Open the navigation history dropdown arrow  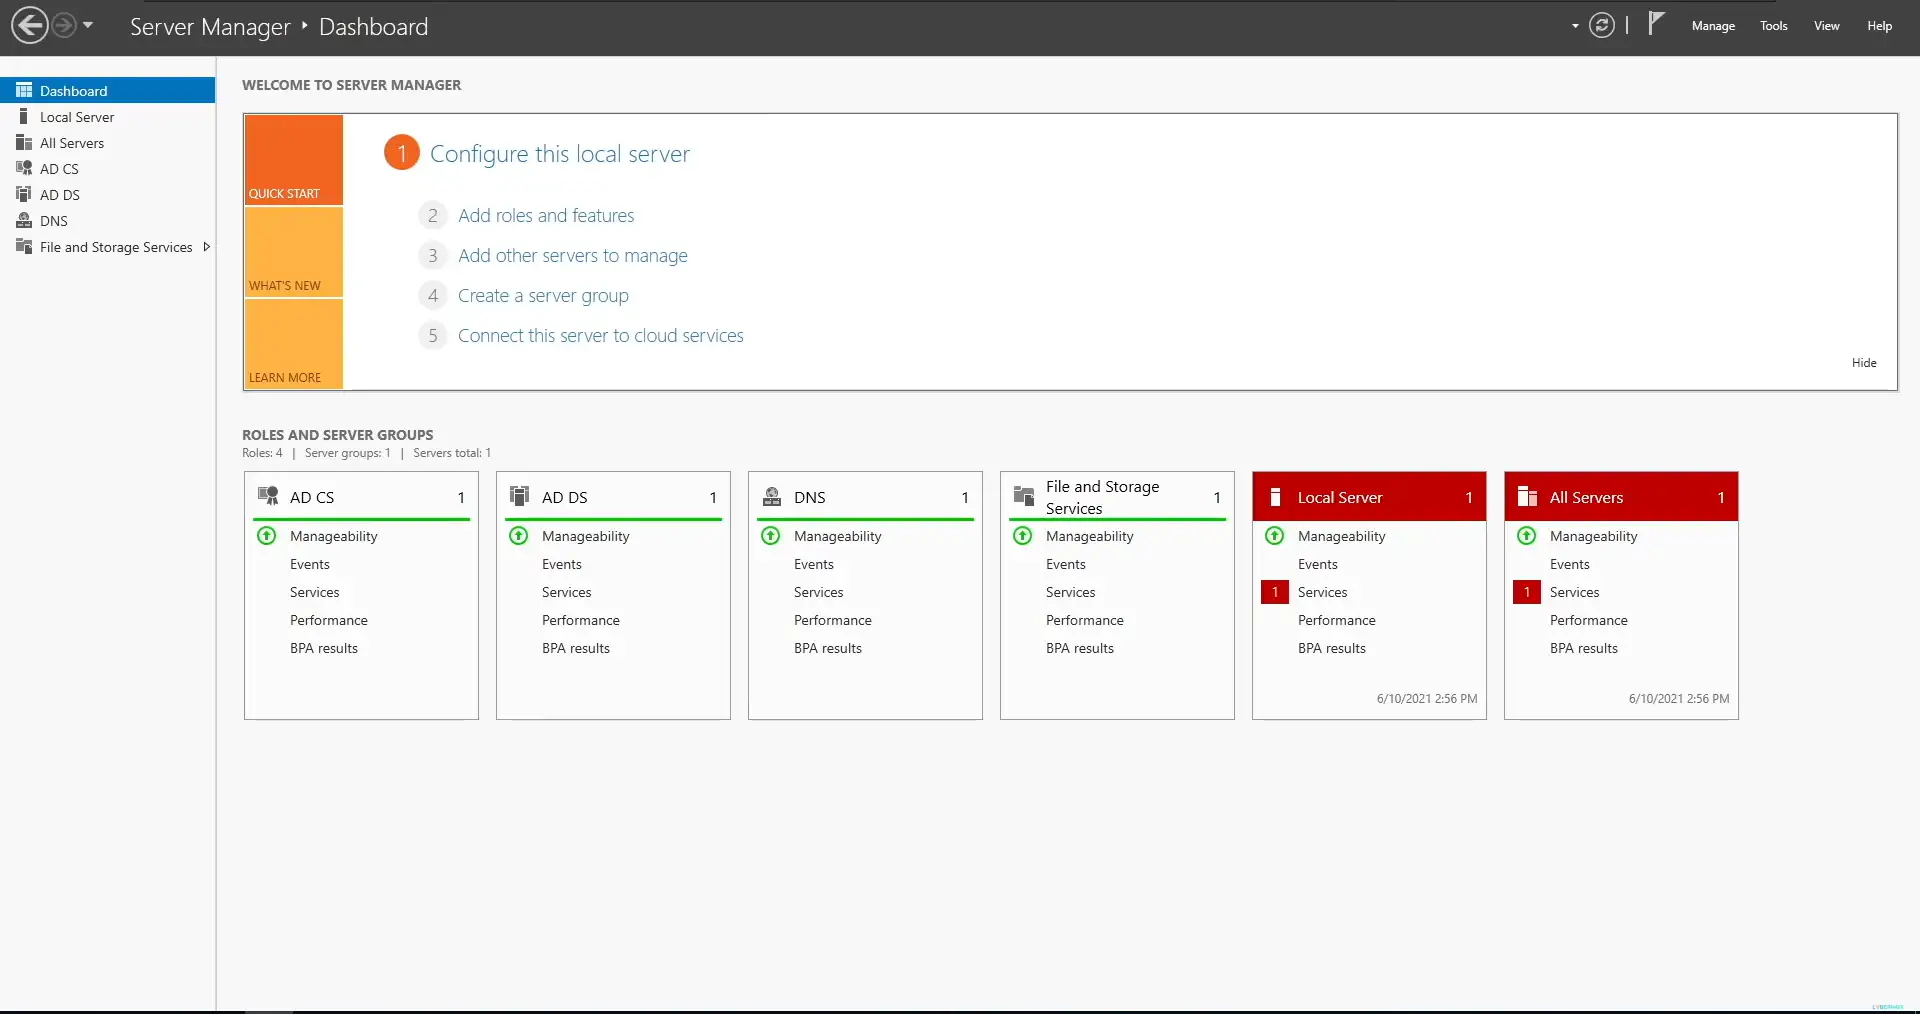click(x=88, y=25)
